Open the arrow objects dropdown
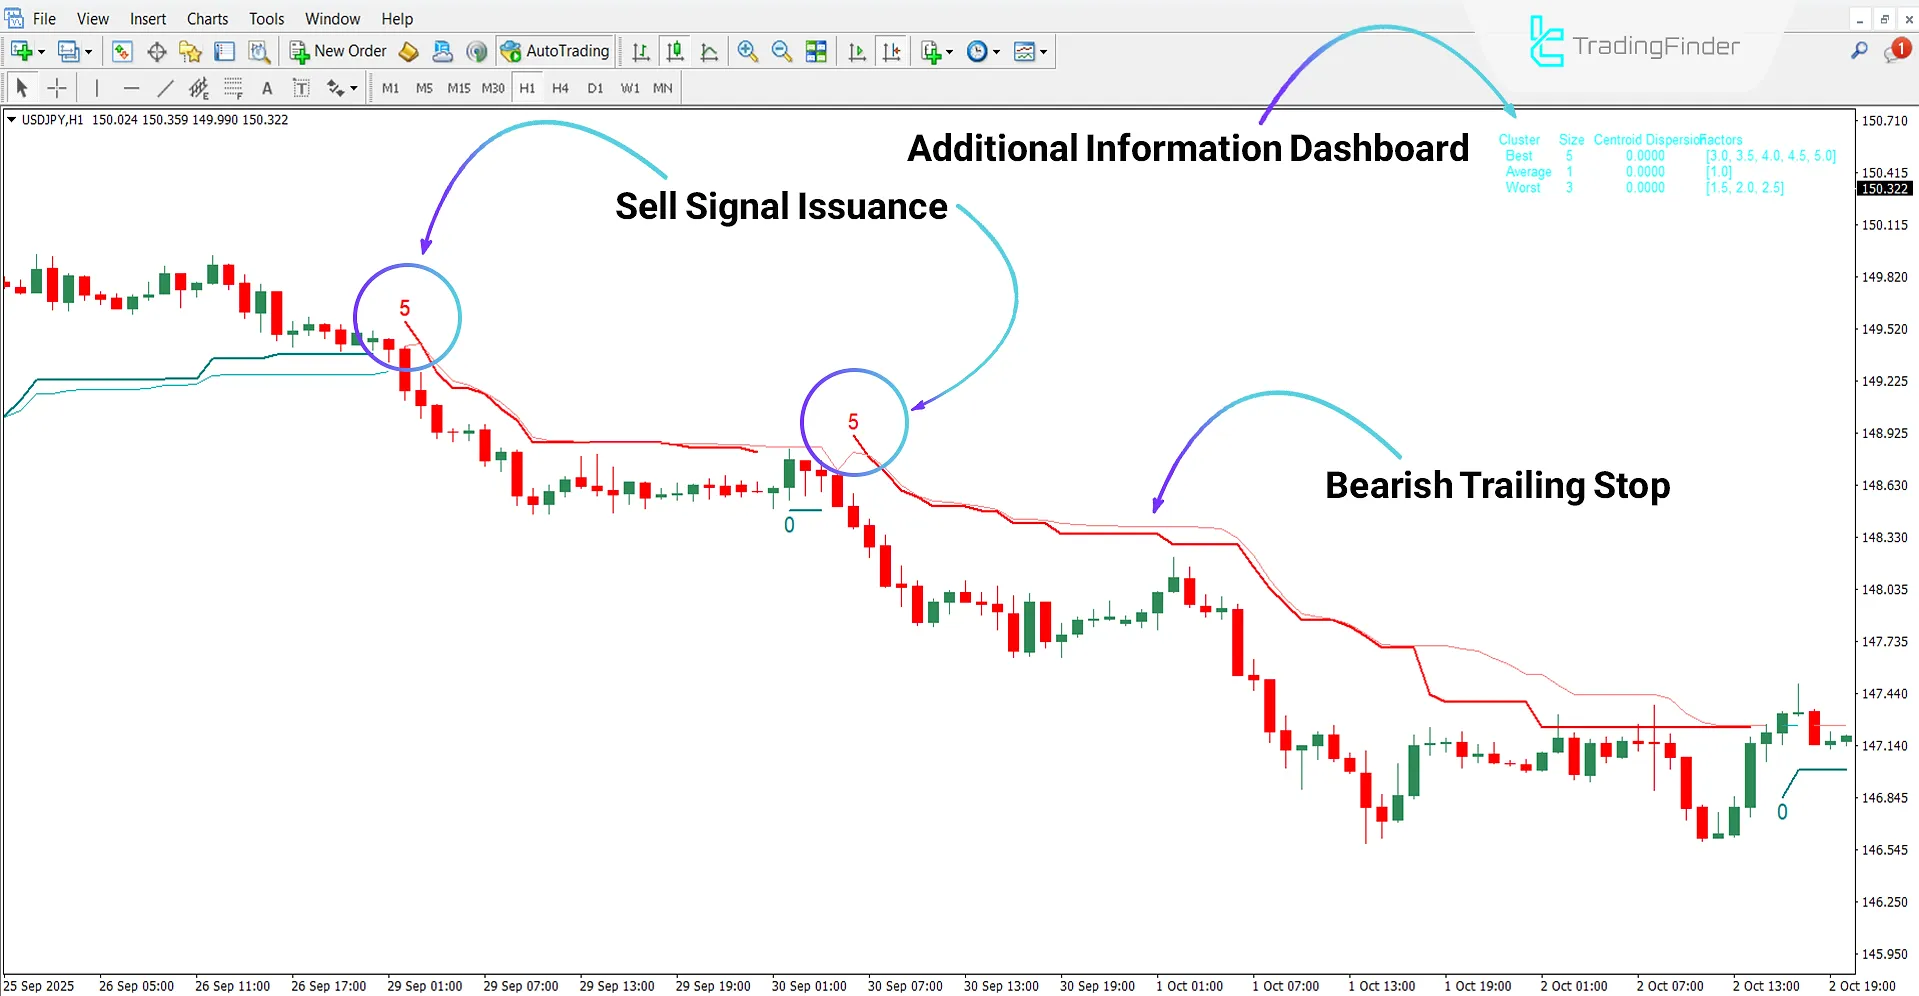1919x996 pixels. coord(351,88)
